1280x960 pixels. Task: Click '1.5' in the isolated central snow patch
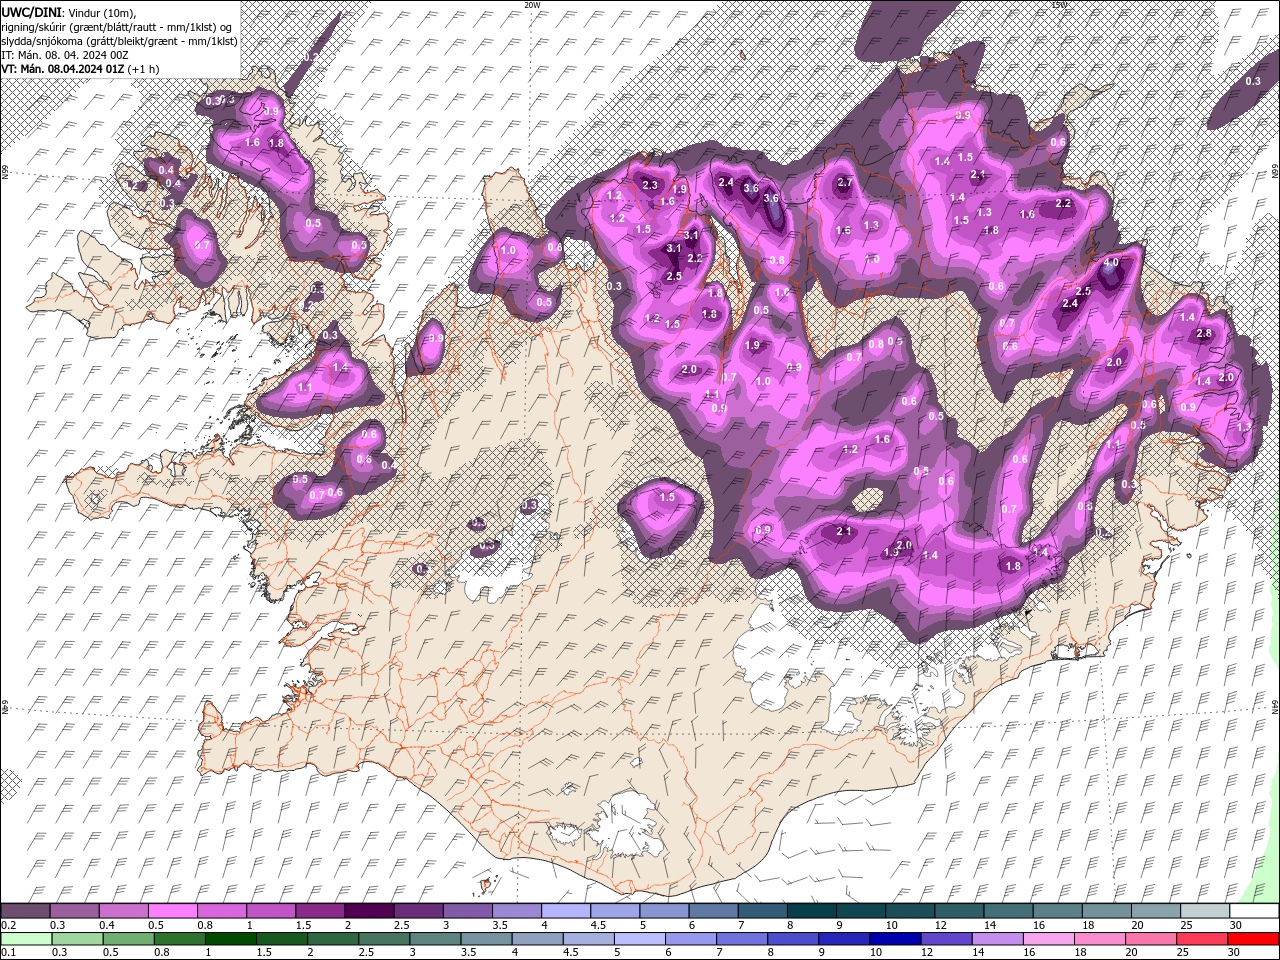pos(667,497)
